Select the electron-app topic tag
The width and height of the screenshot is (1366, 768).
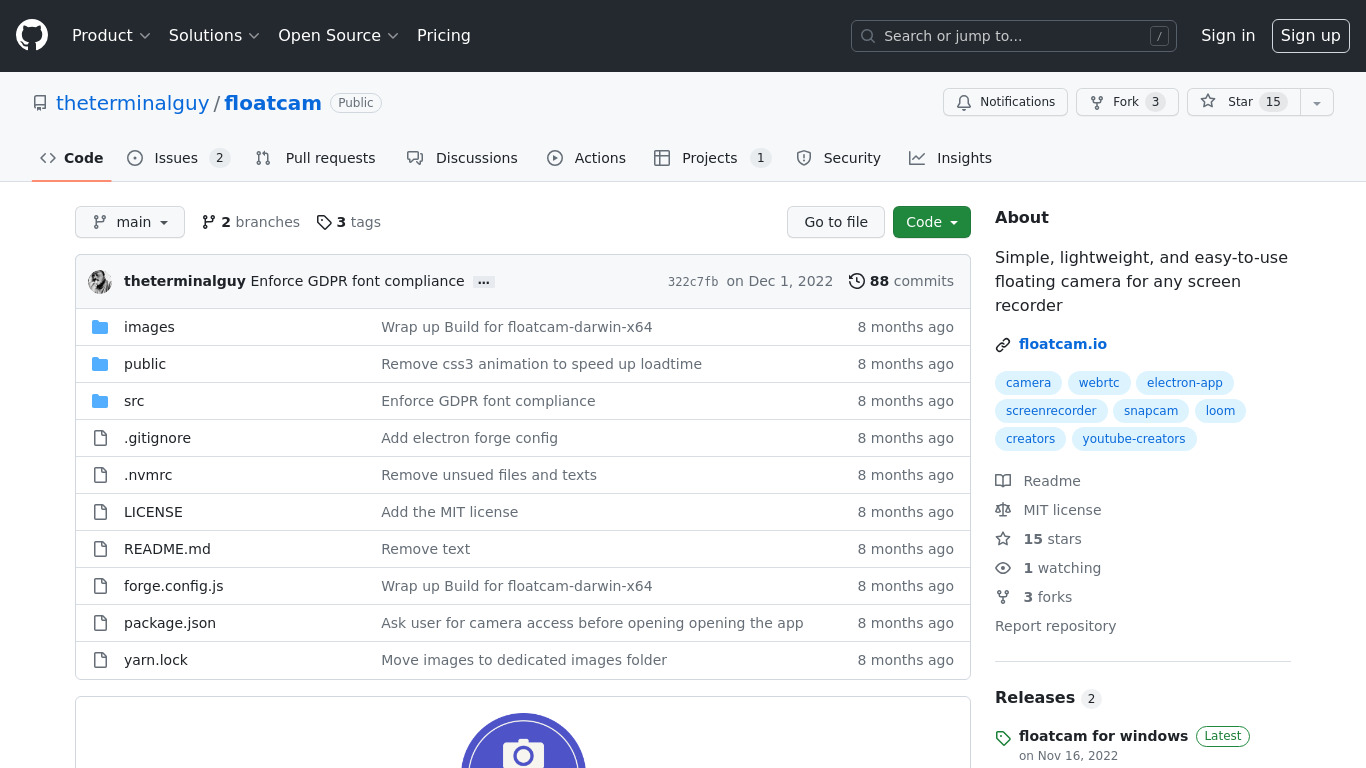tap(1185, 383)
